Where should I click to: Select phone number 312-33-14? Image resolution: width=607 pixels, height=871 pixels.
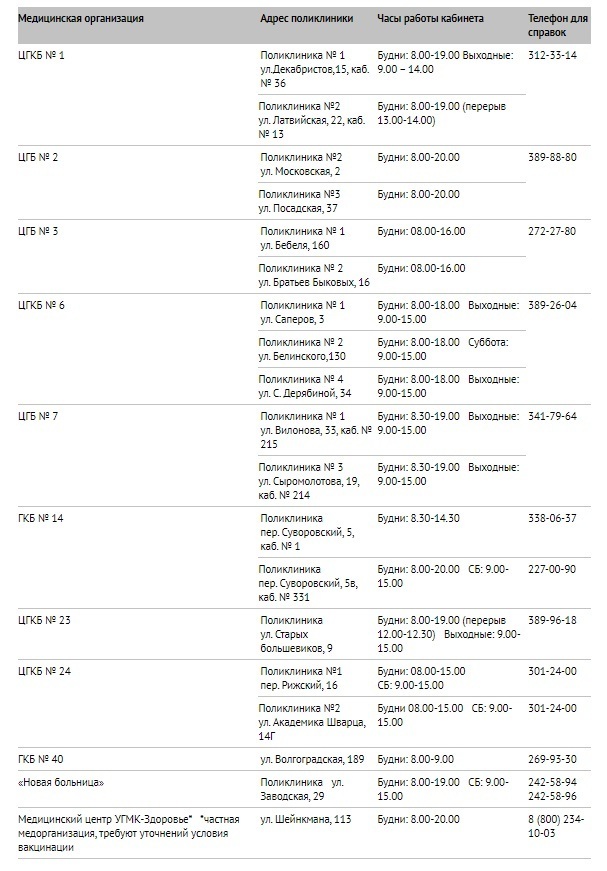point(553,55)
